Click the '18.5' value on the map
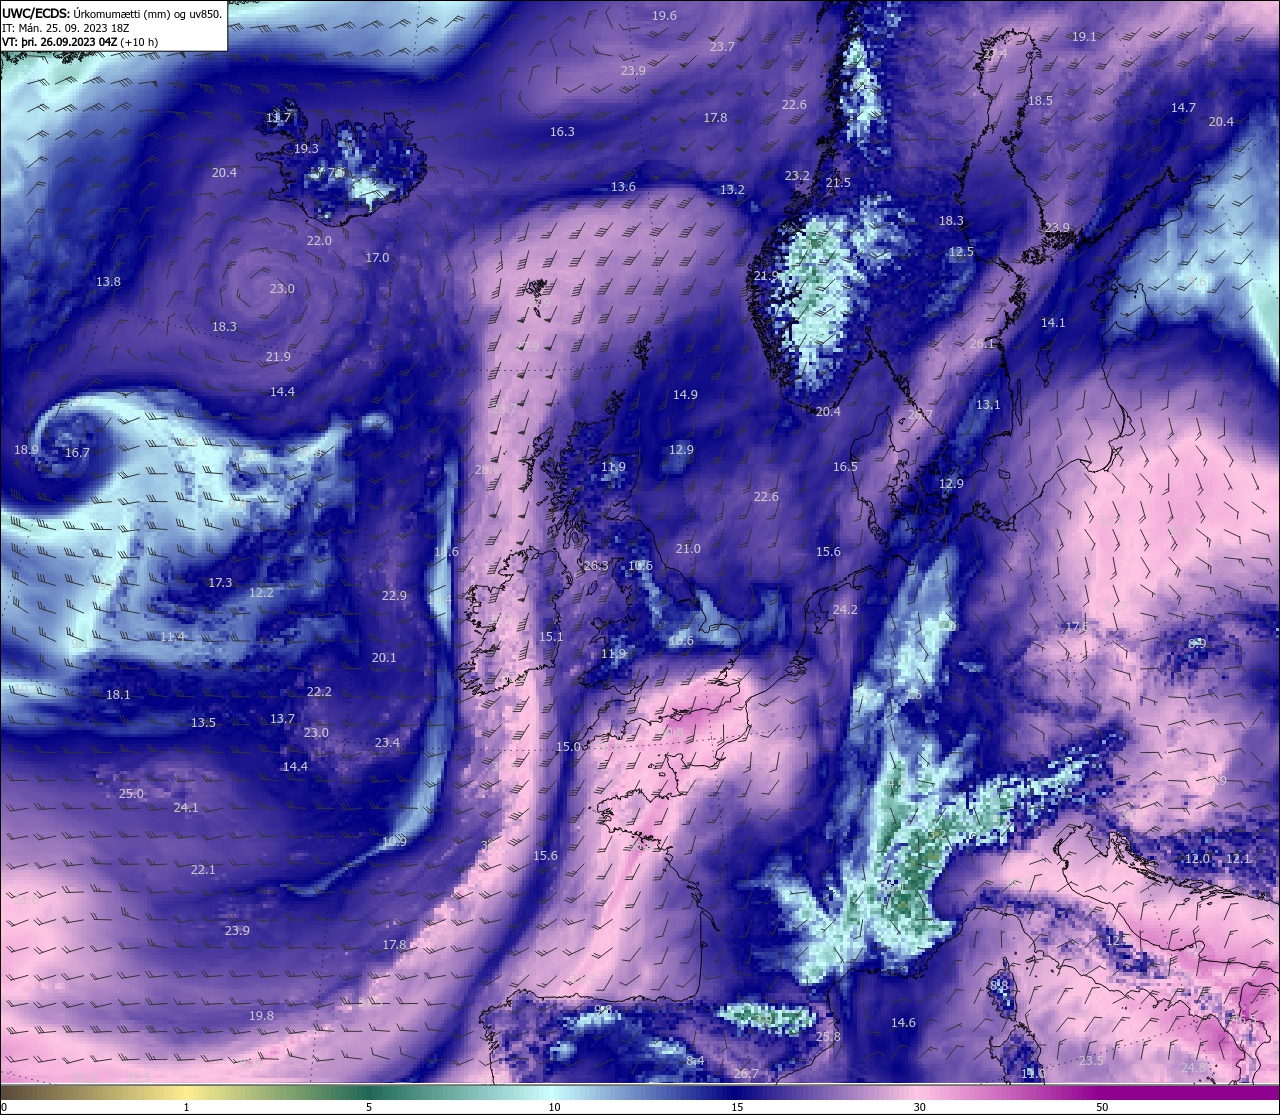The width and height of the screenshot is (1280, 1115). (x=1040, y=101)
